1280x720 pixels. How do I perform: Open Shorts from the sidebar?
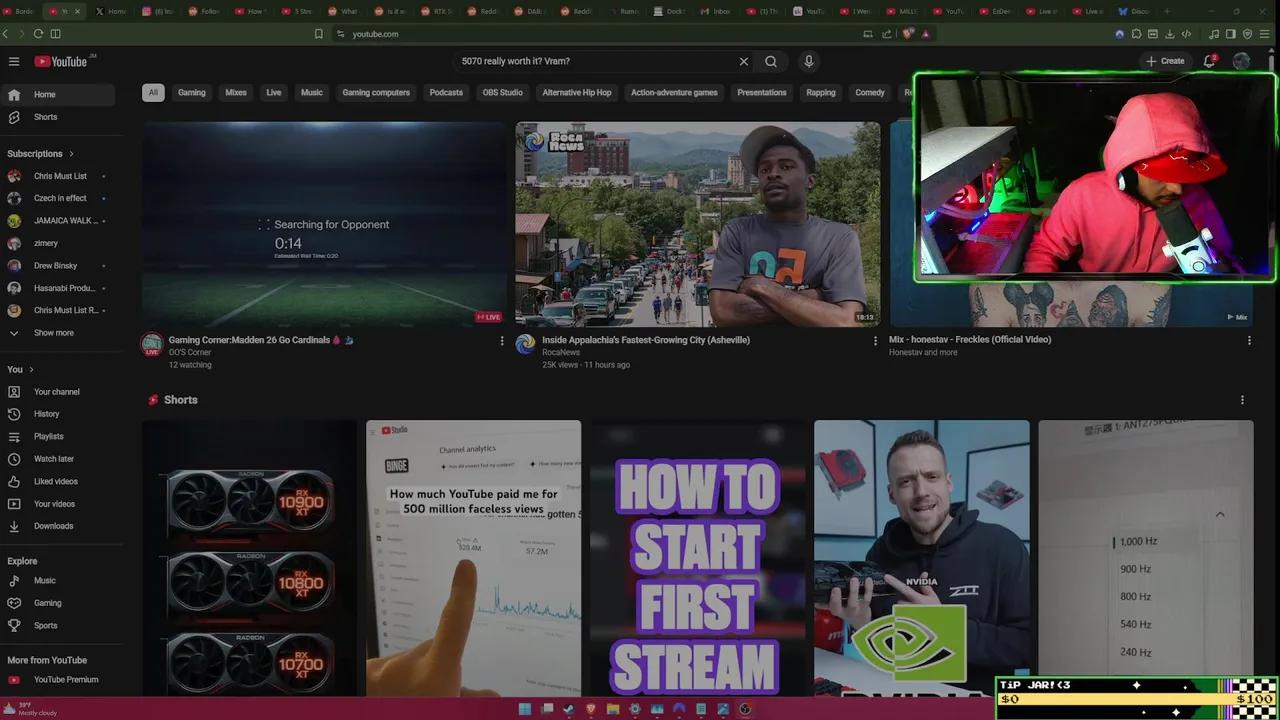[58, 117]
